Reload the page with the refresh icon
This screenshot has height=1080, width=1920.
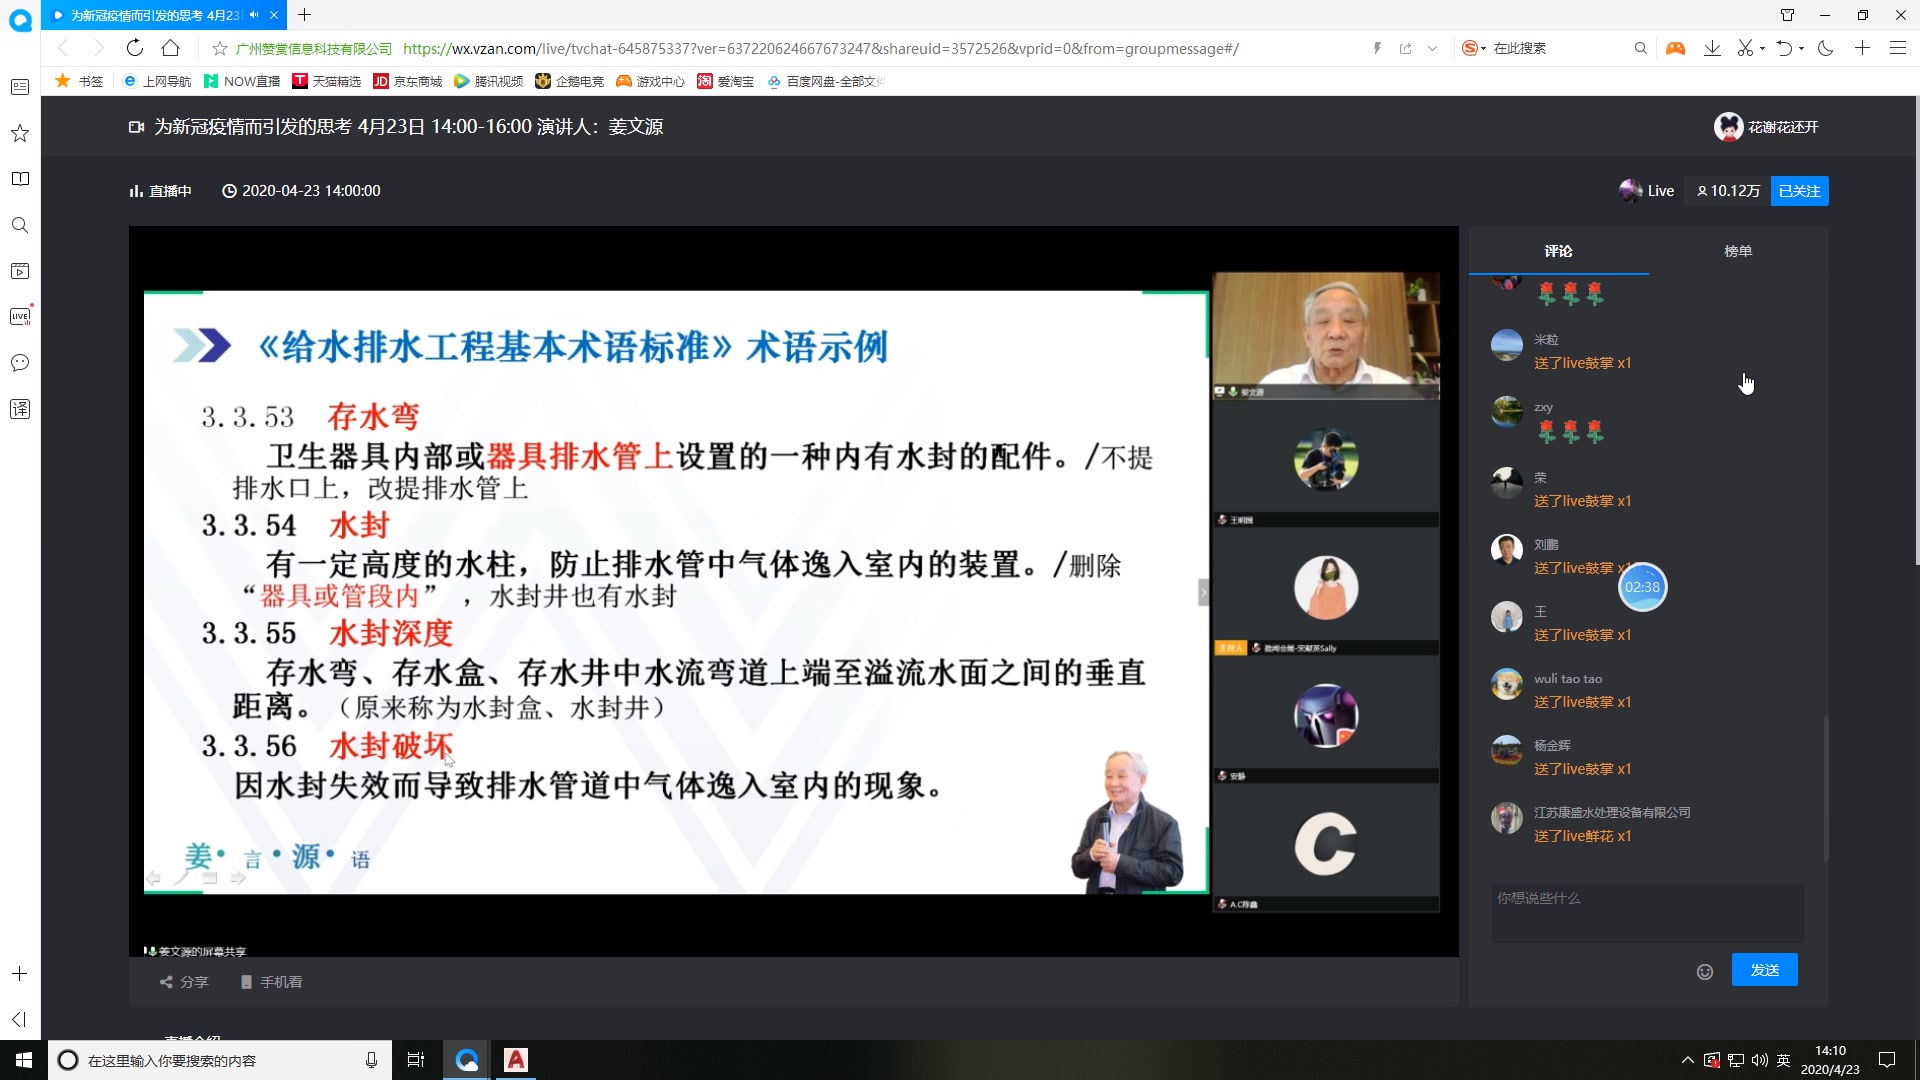[135, 48]
